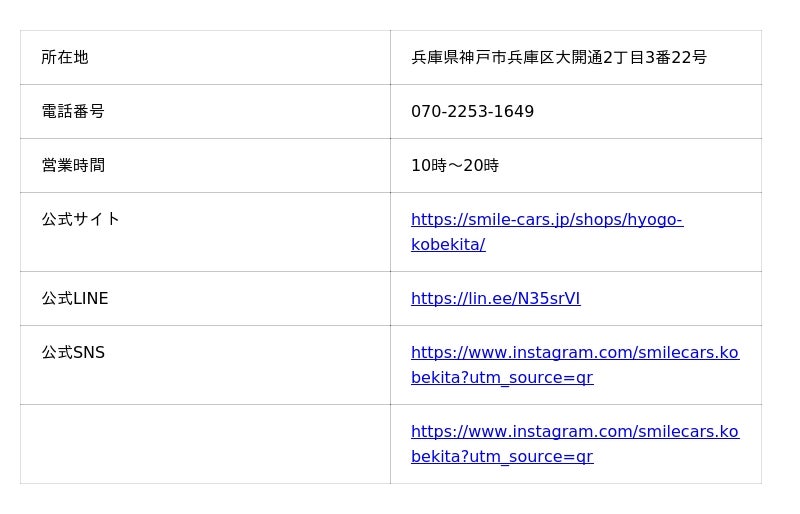The image size is (800, 514).
Task: Click the '2丁目3番22号' part of the address
Action: point(655,57)
